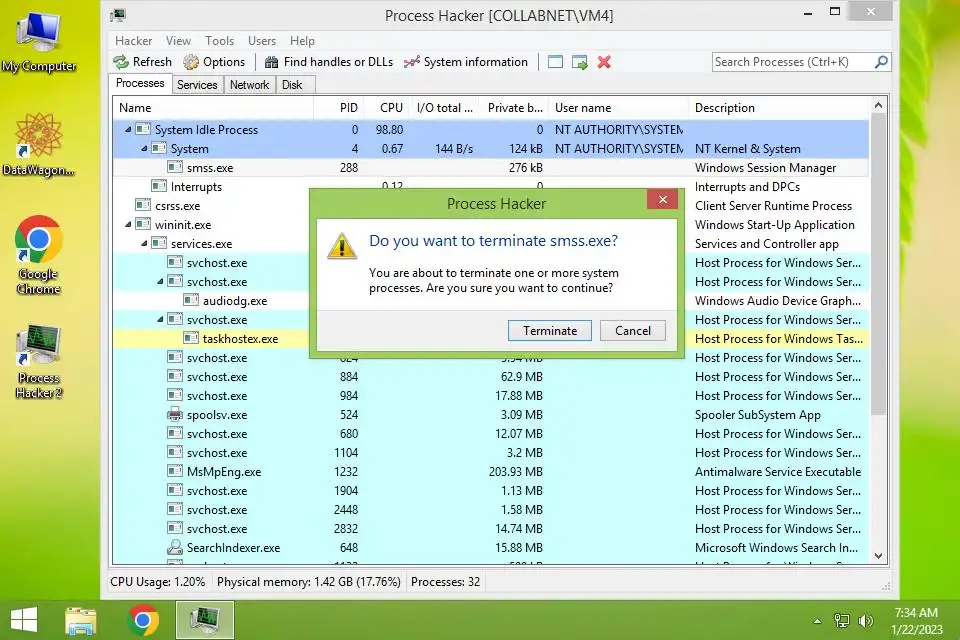Screen dimensions: 960x640
Task: Collapse the System Idle Process tree node
Action: click(128, 129)
